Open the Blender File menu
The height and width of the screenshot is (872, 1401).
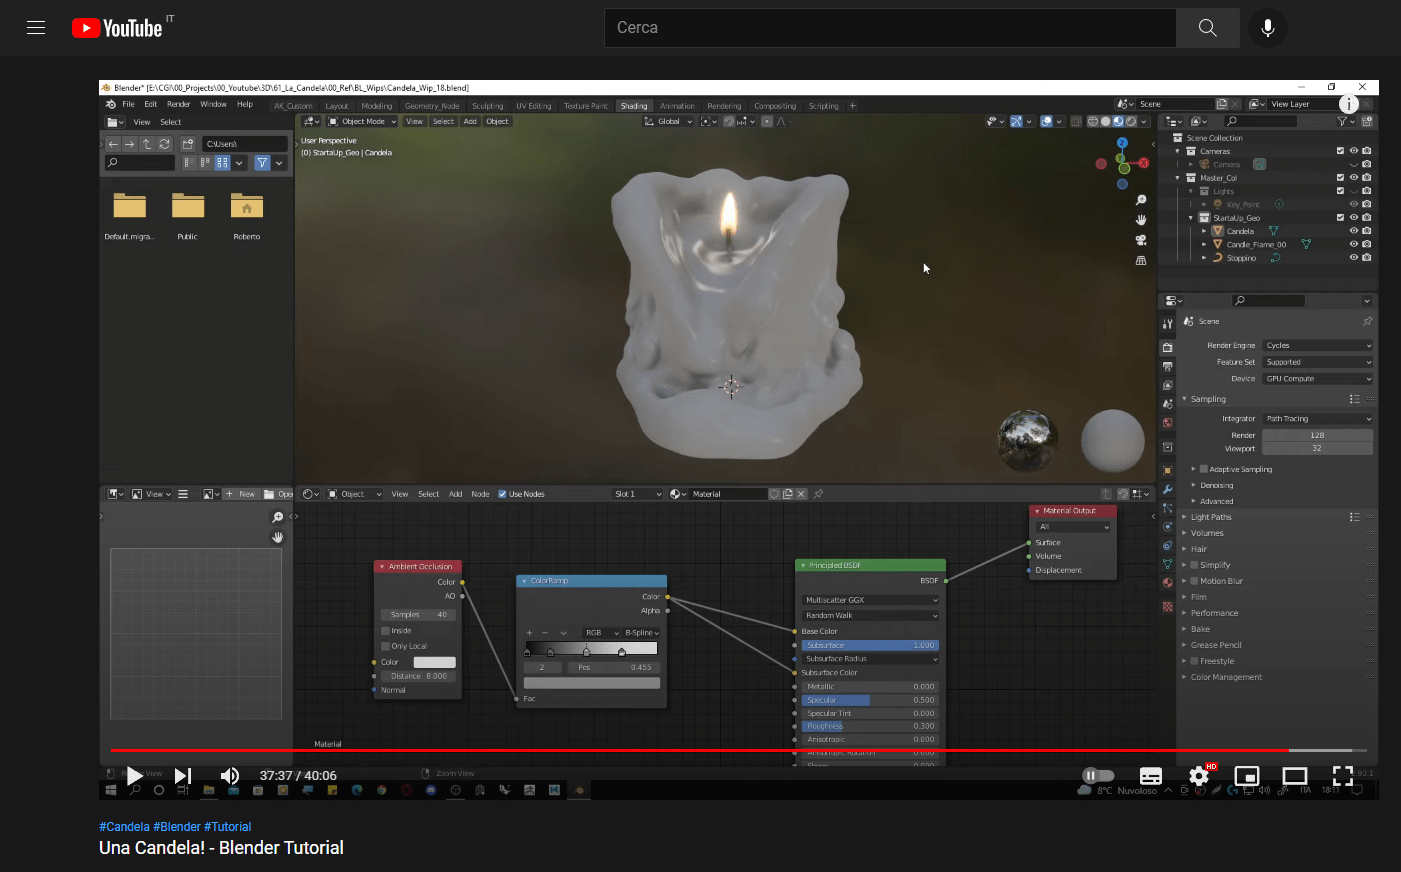(x=128, y=104)
